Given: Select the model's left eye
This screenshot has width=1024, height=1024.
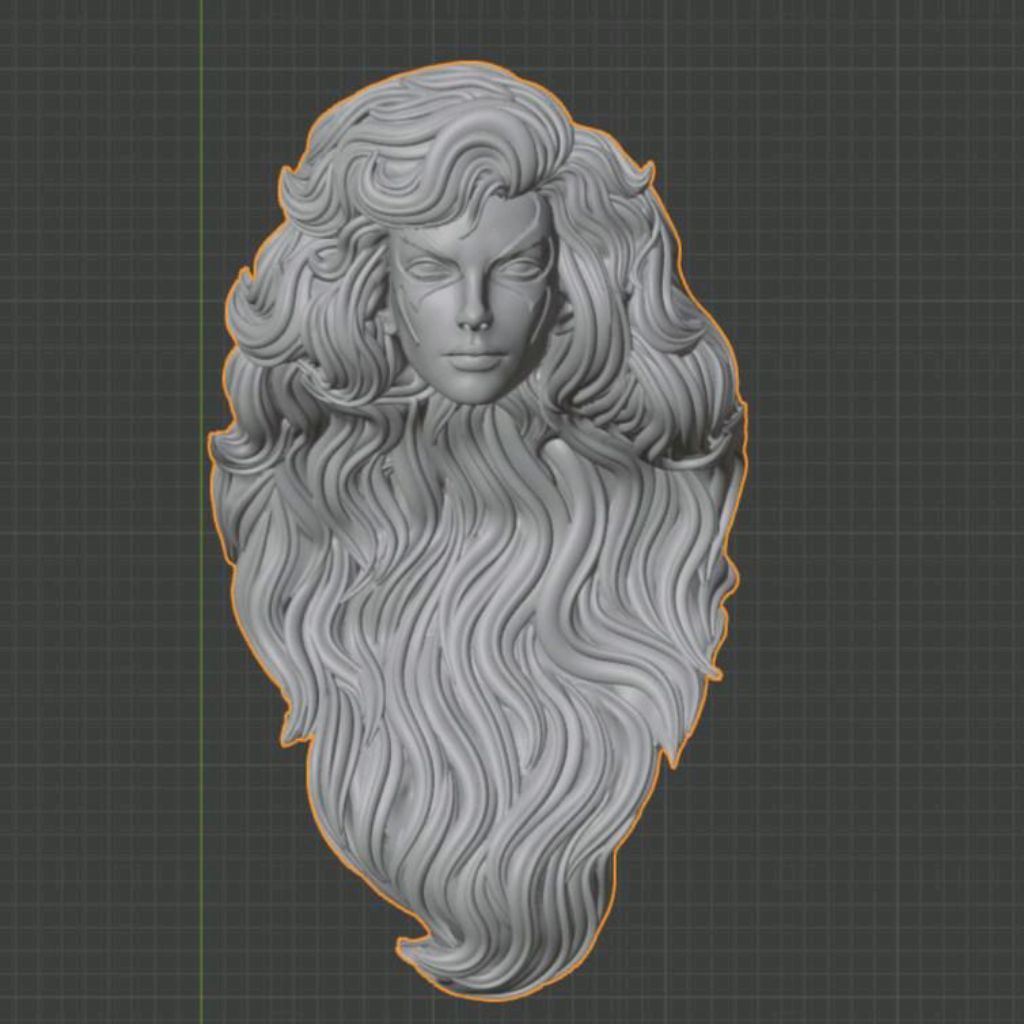Looking at the screenshot, I should pyautogui.click(x=520, y=268).
